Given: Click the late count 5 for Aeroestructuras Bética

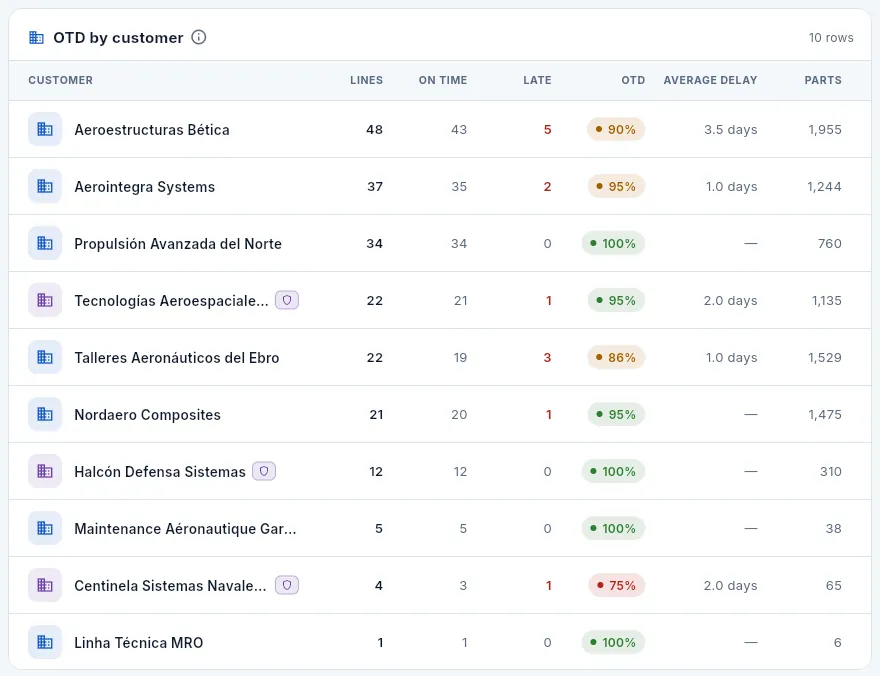Looking at the screenshot, I should [x=547, y=130].
